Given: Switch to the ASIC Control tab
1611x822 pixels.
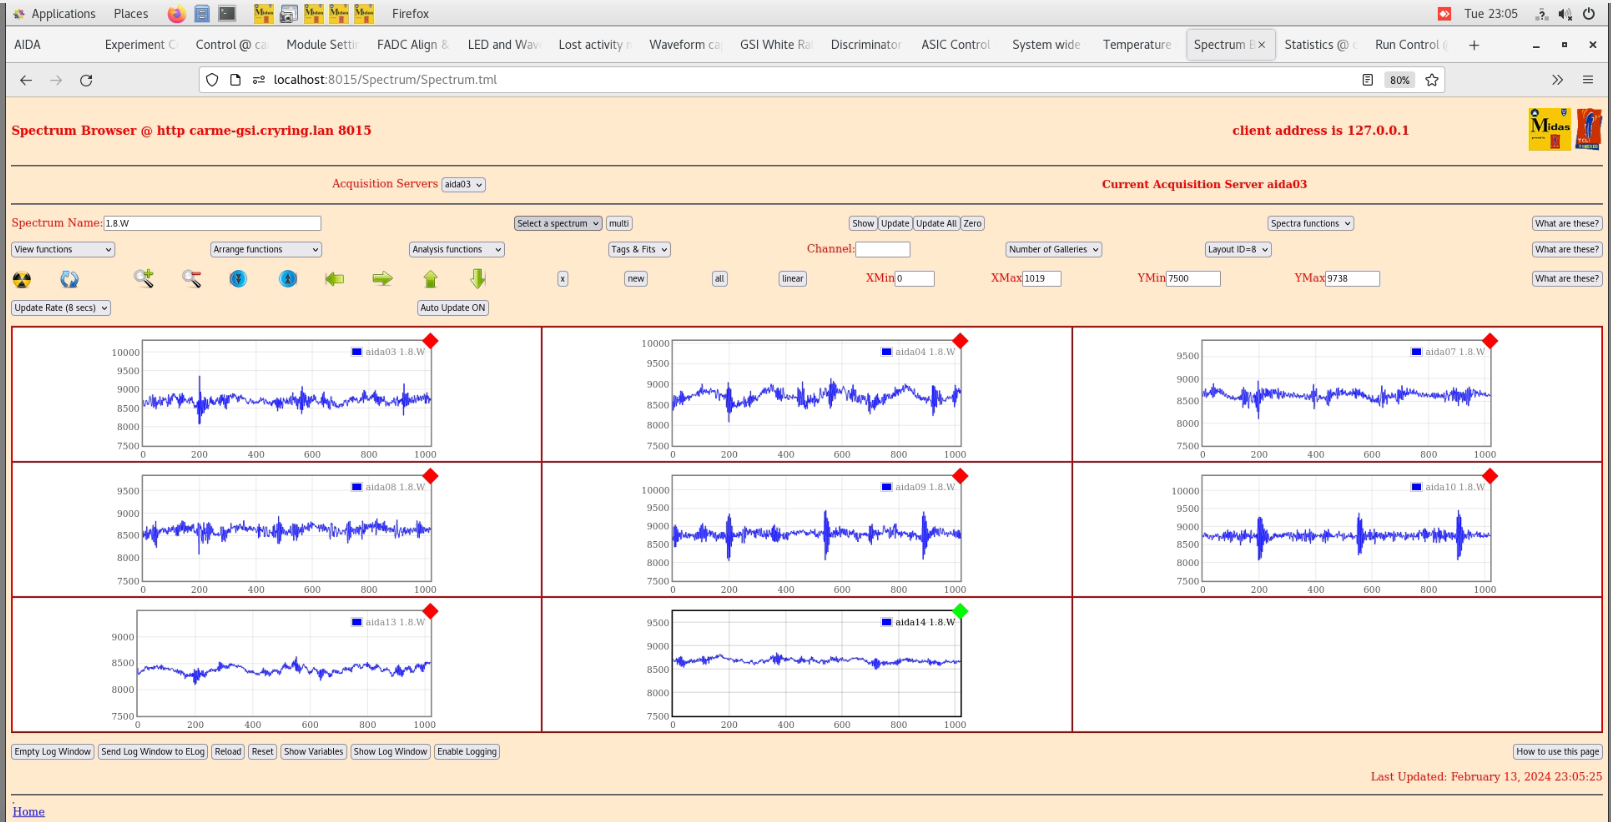Looking at the screenshot, I should 956,45.
